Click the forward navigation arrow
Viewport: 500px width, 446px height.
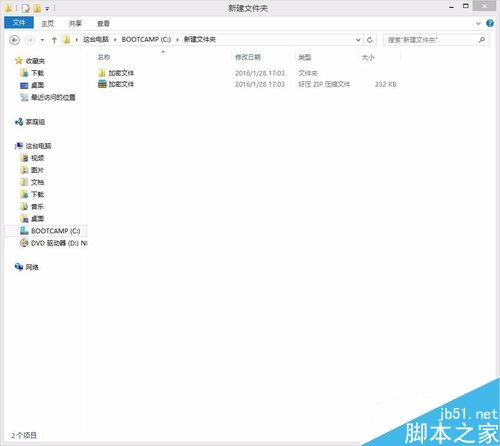(30, 40)
